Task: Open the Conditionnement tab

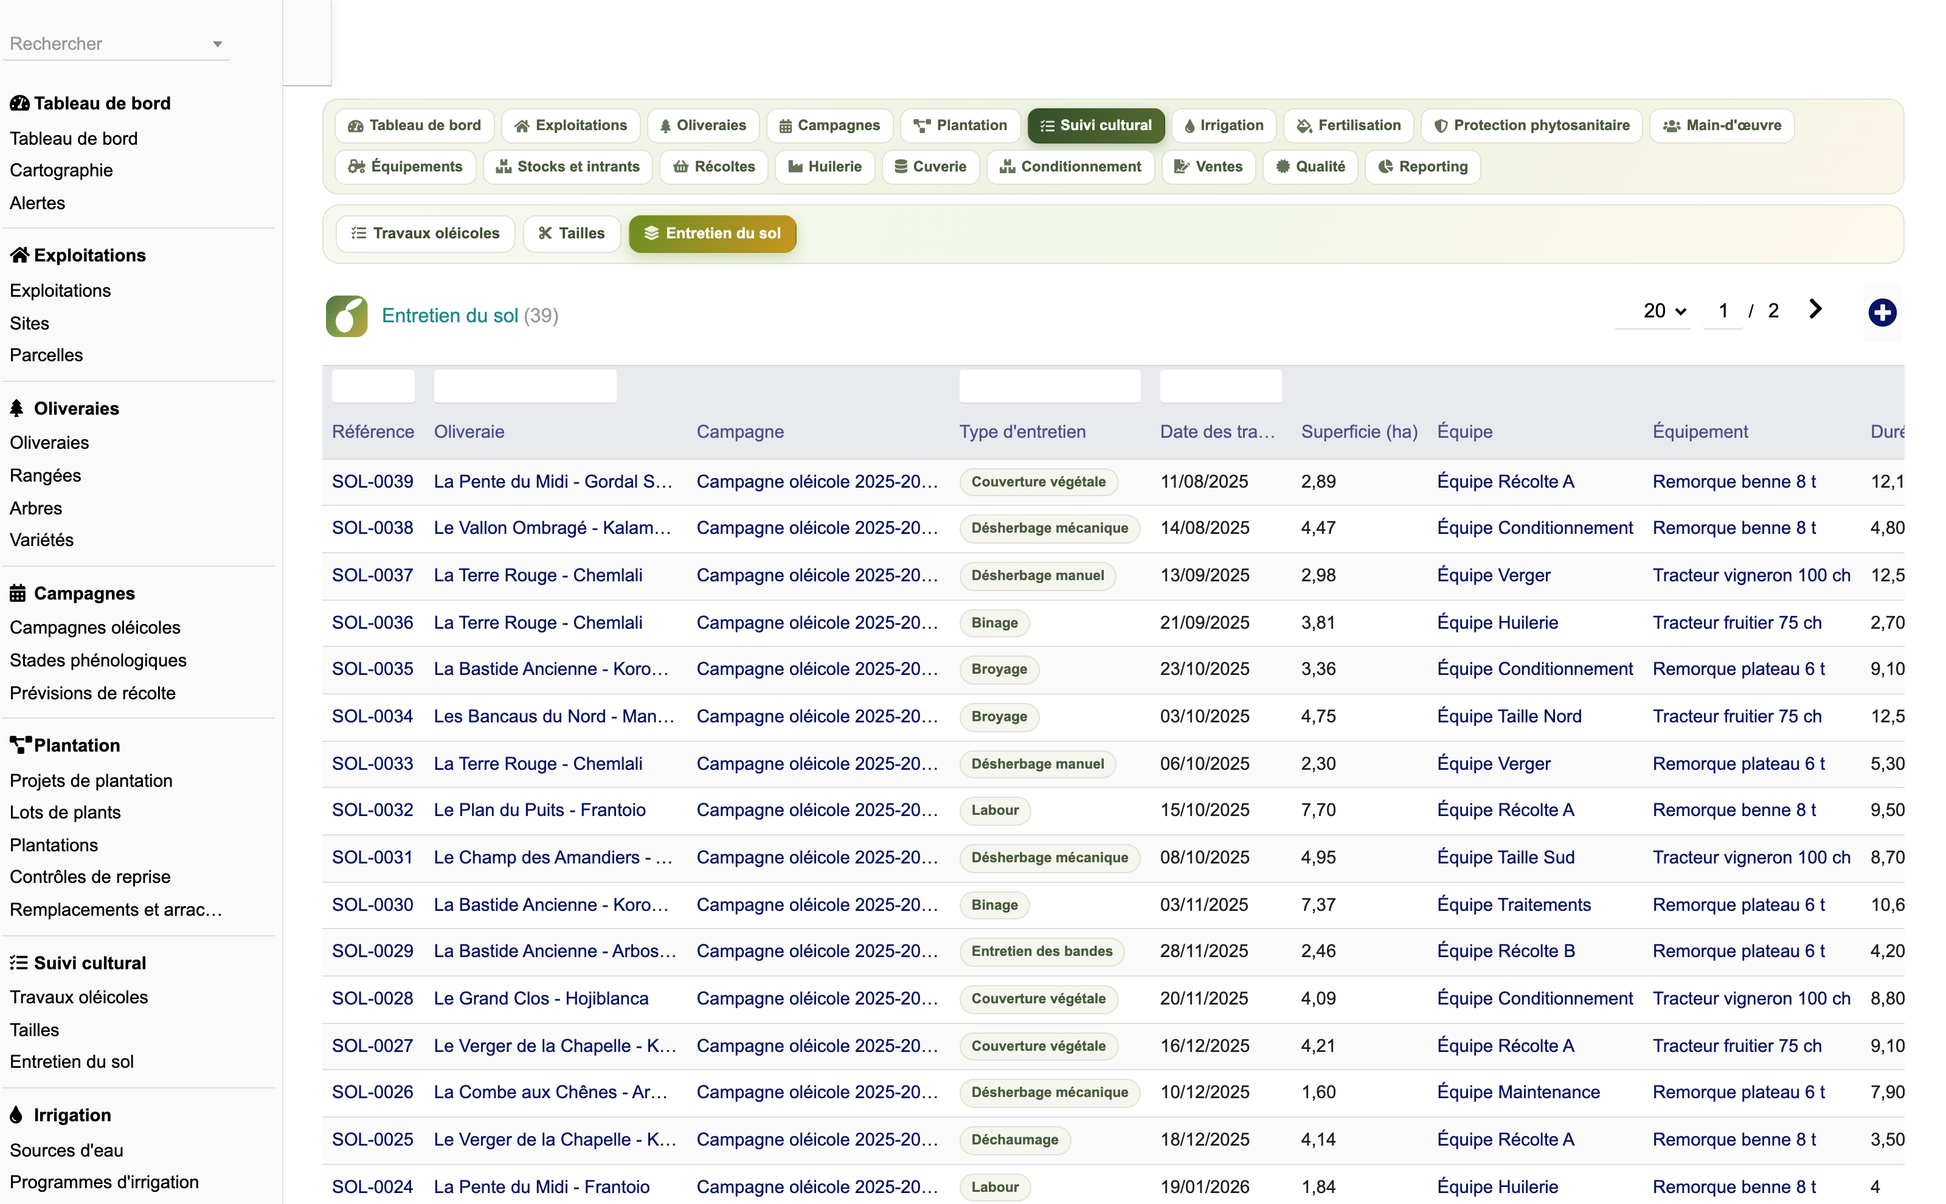Action: pyautogui.click(x=1070, y=167)
